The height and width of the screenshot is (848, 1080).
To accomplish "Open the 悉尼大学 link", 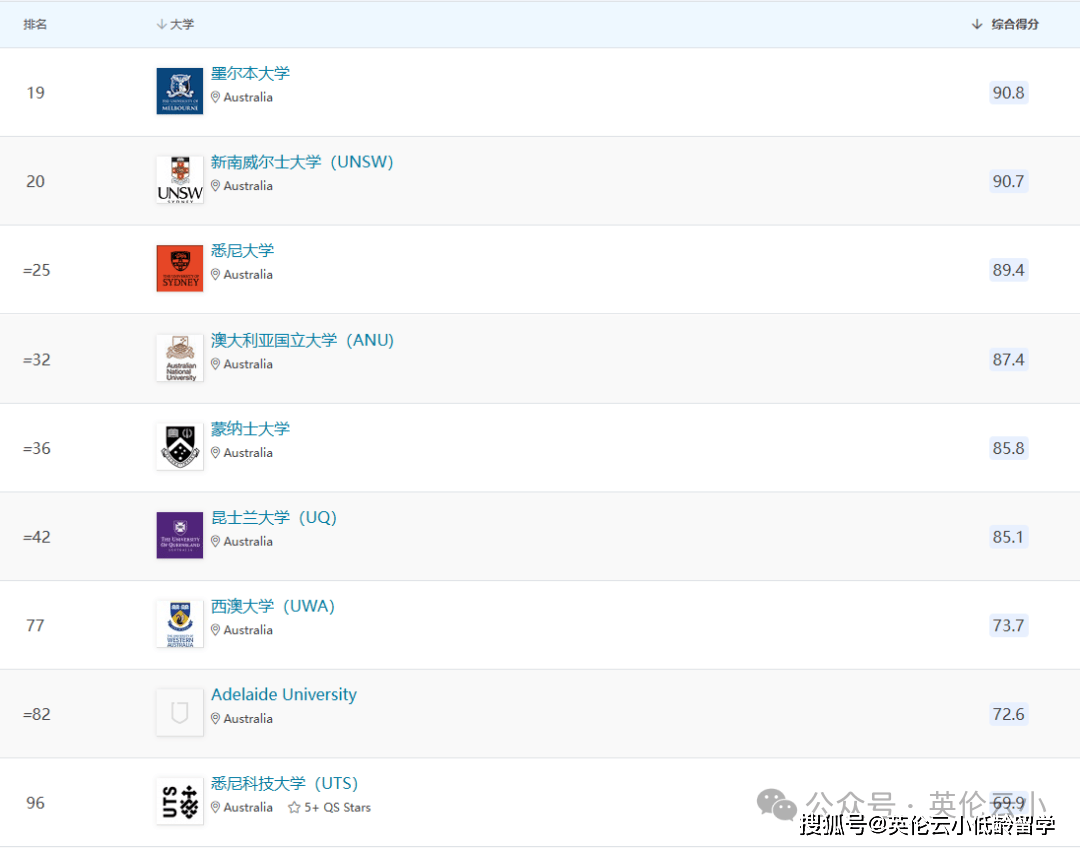I will pyautogui.click(x=242, y=251).
